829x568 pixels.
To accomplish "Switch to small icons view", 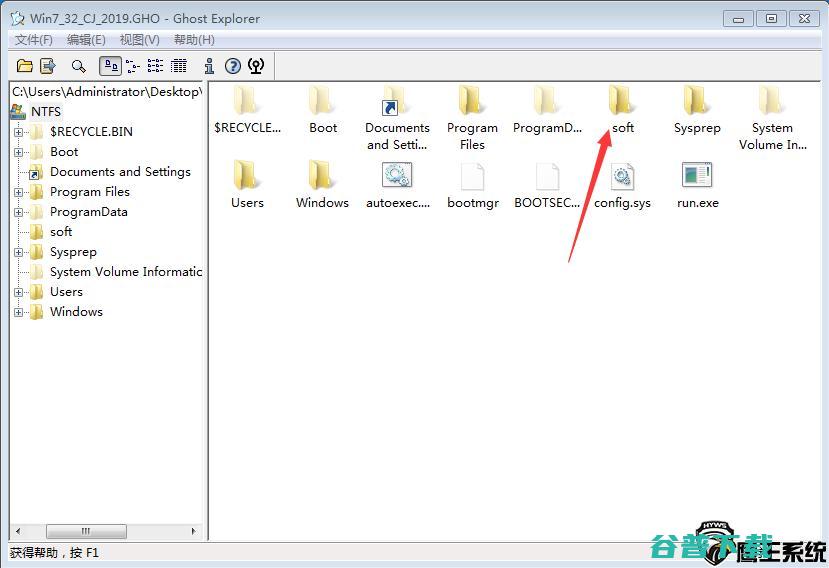I will 132,66.
